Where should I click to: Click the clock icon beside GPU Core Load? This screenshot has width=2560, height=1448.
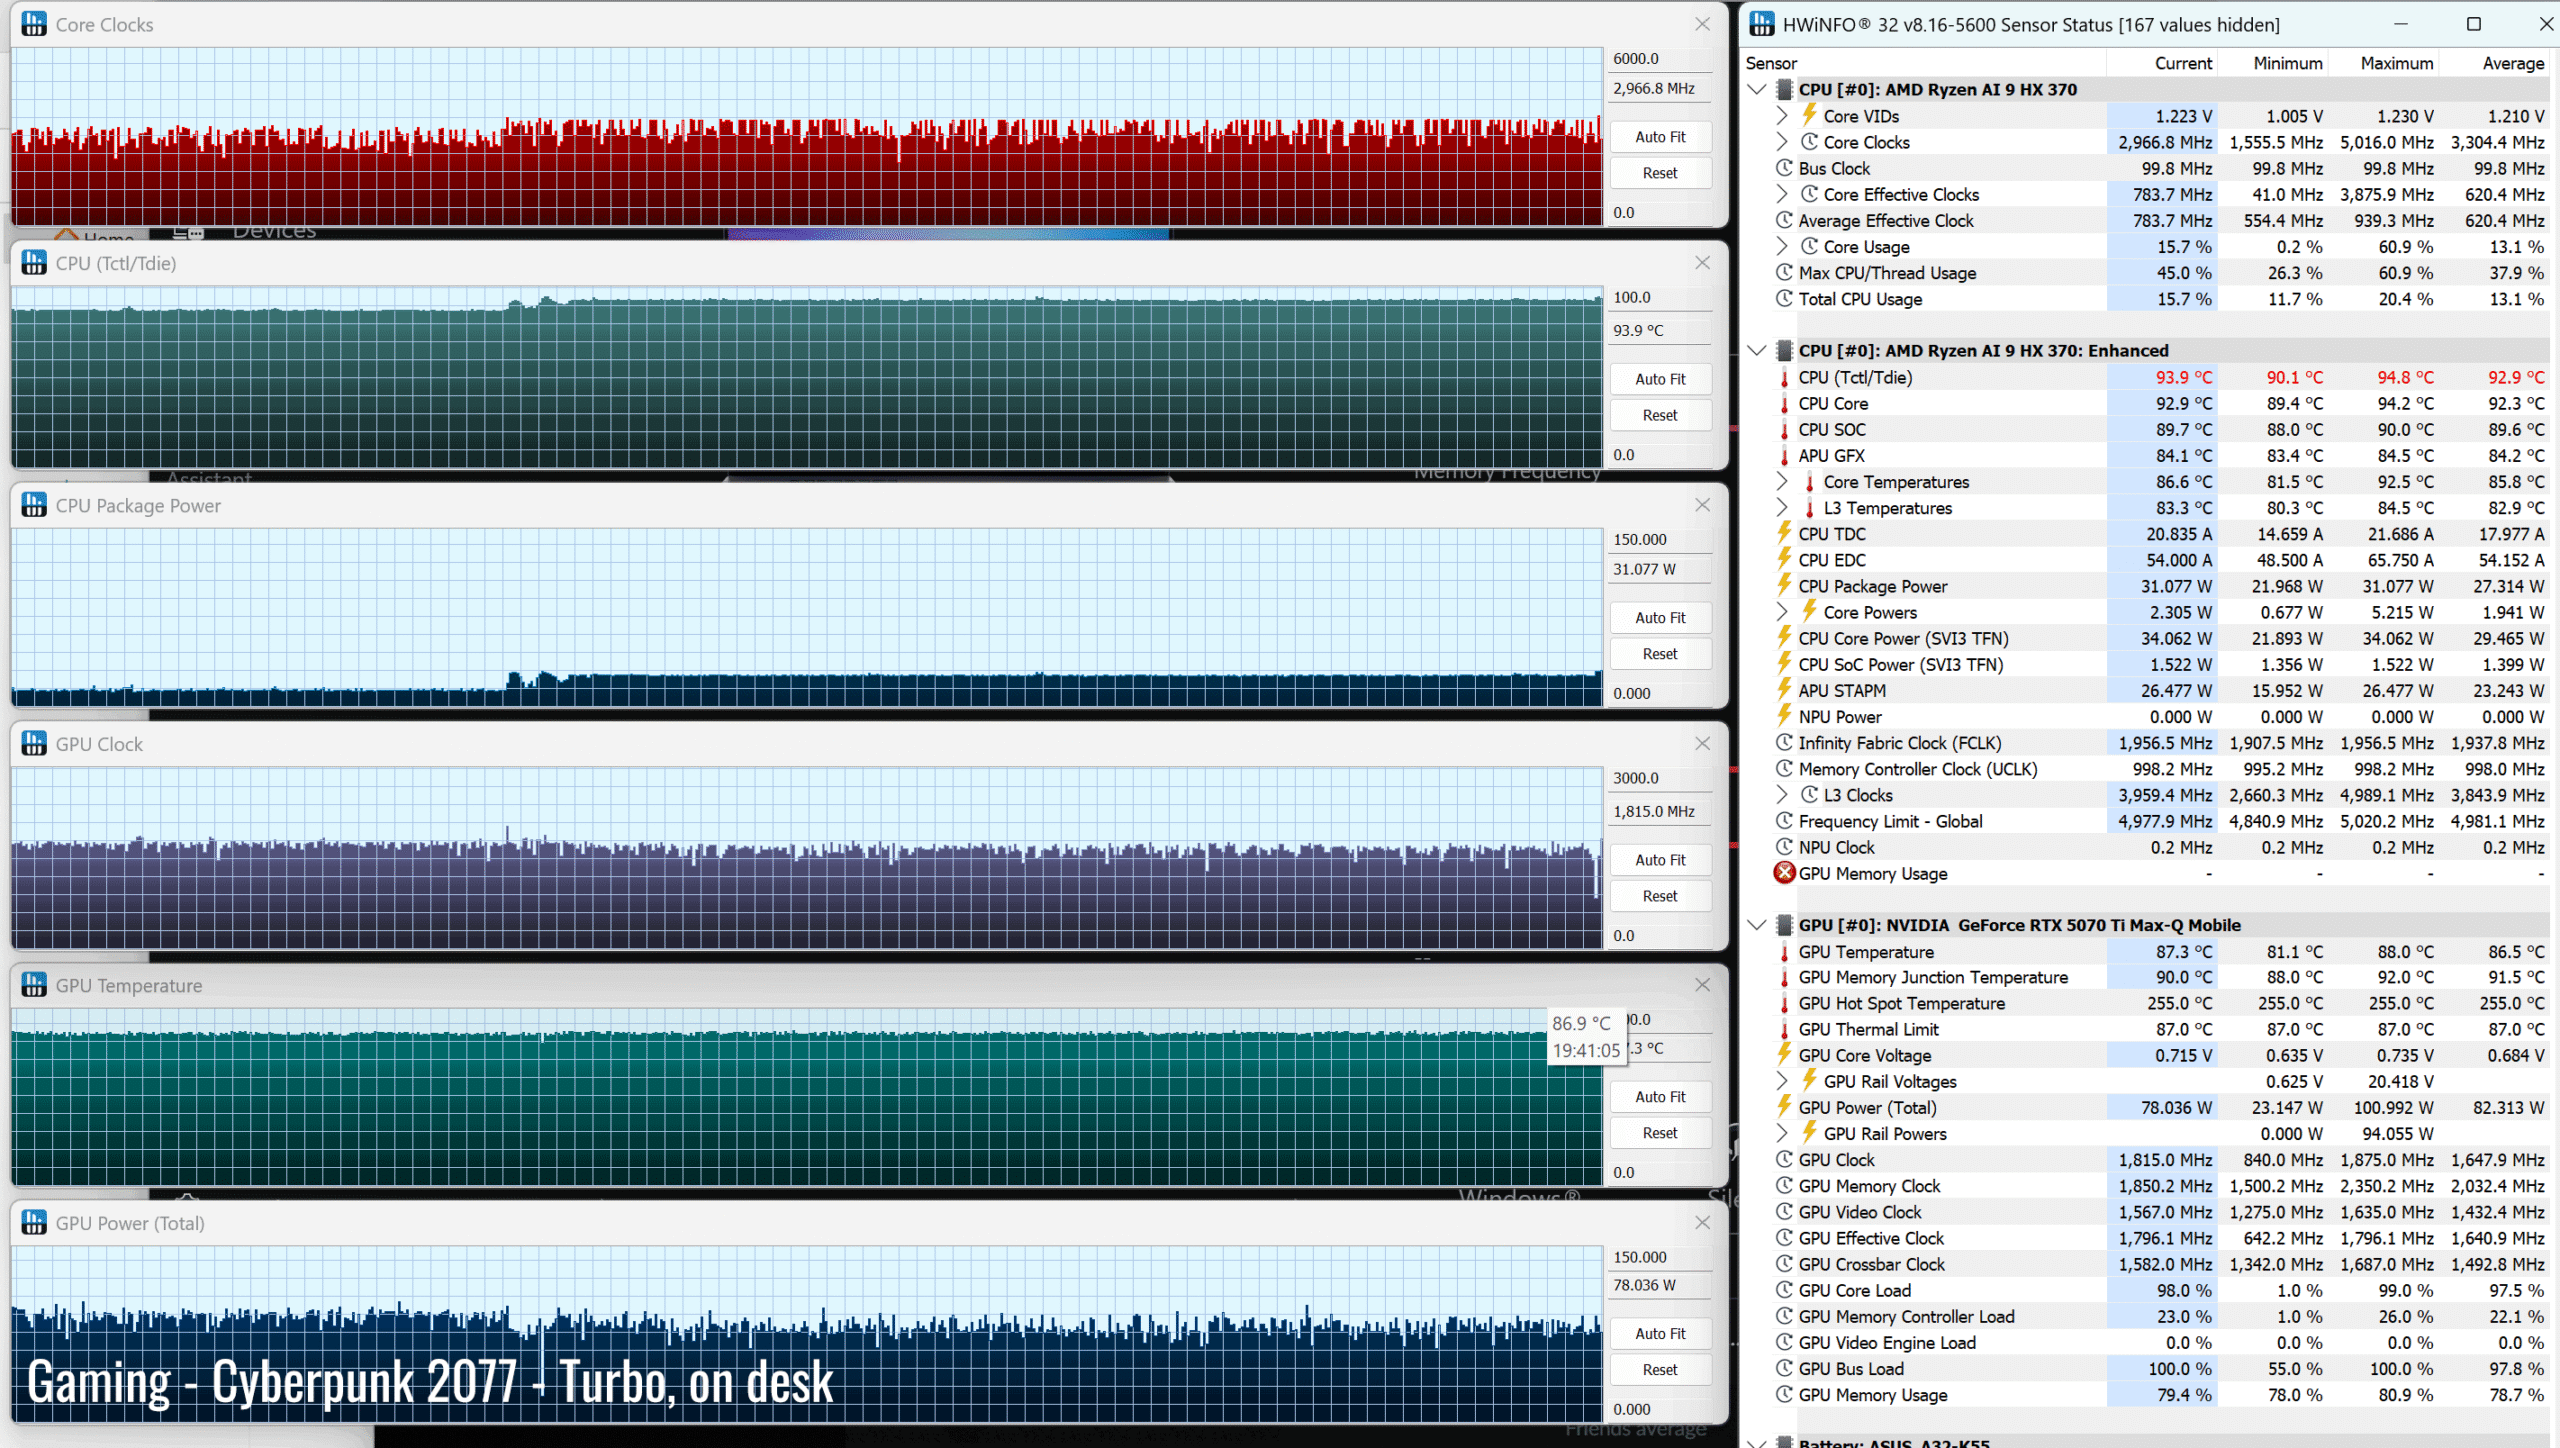coord(1784,1290)
